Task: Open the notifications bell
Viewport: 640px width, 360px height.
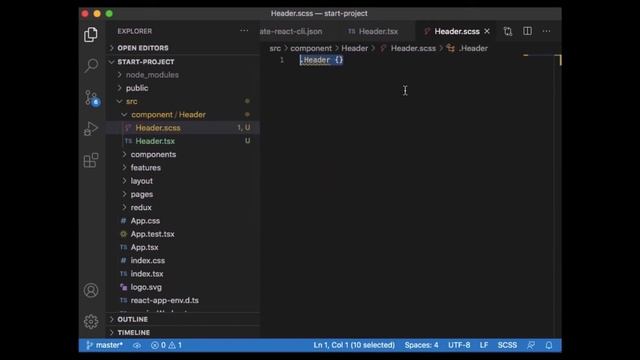Action: [x=549, y=345]
